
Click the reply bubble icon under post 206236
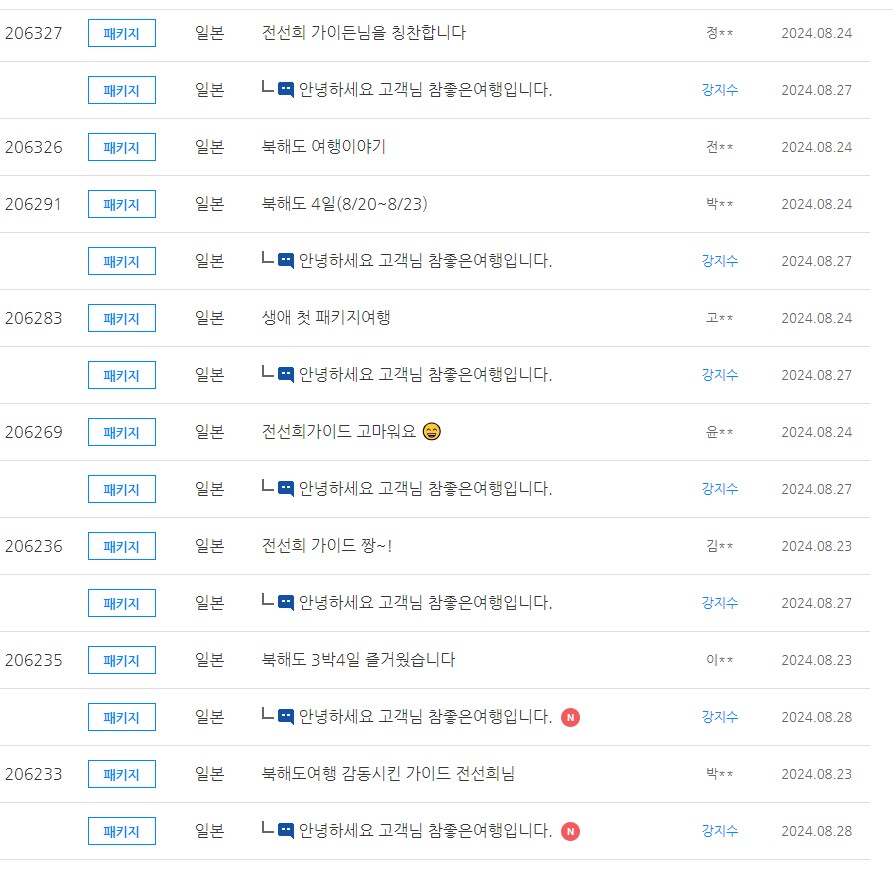[286, 602]
